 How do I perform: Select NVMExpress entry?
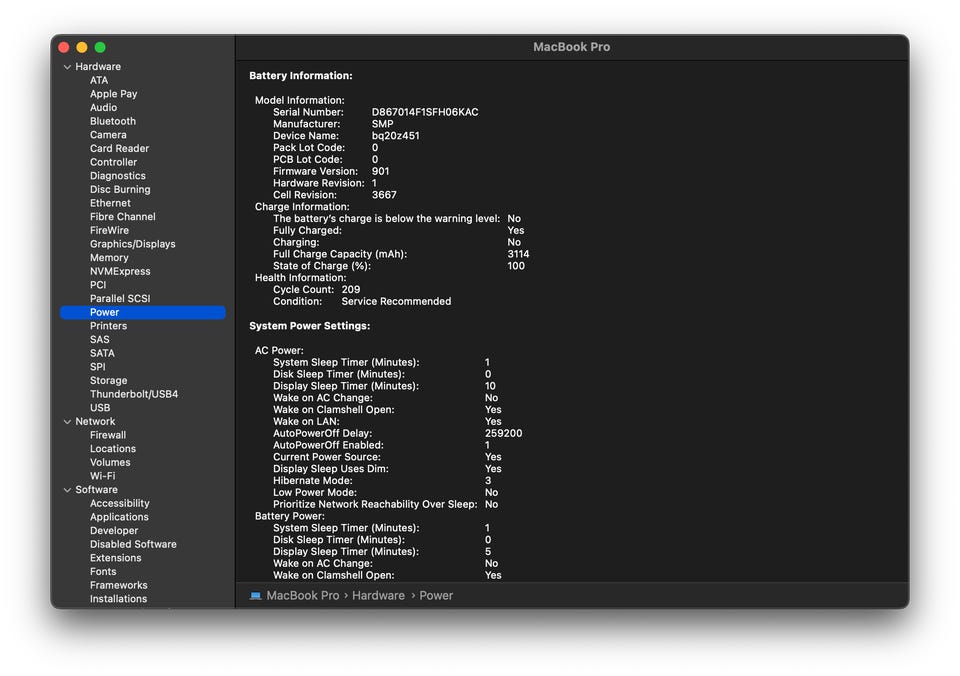coord(120,271)
